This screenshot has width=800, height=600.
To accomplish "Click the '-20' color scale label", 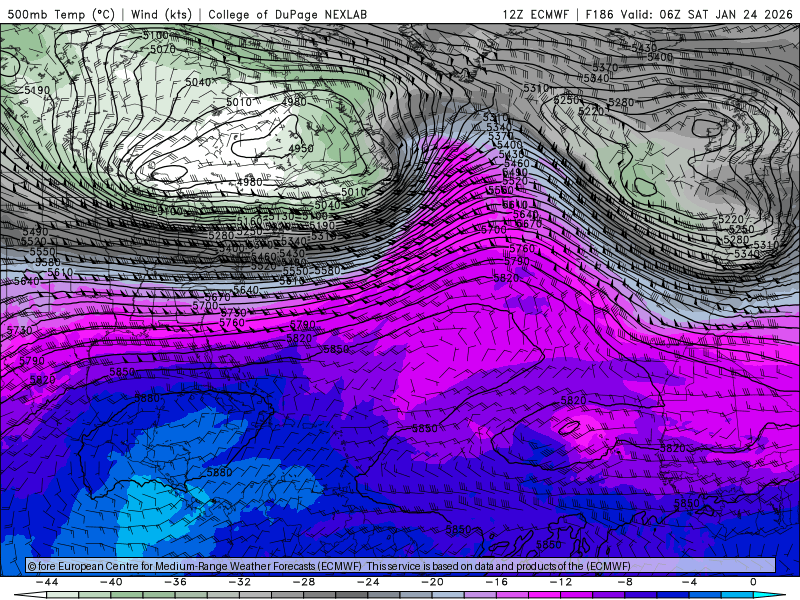I will pos(432,582).
